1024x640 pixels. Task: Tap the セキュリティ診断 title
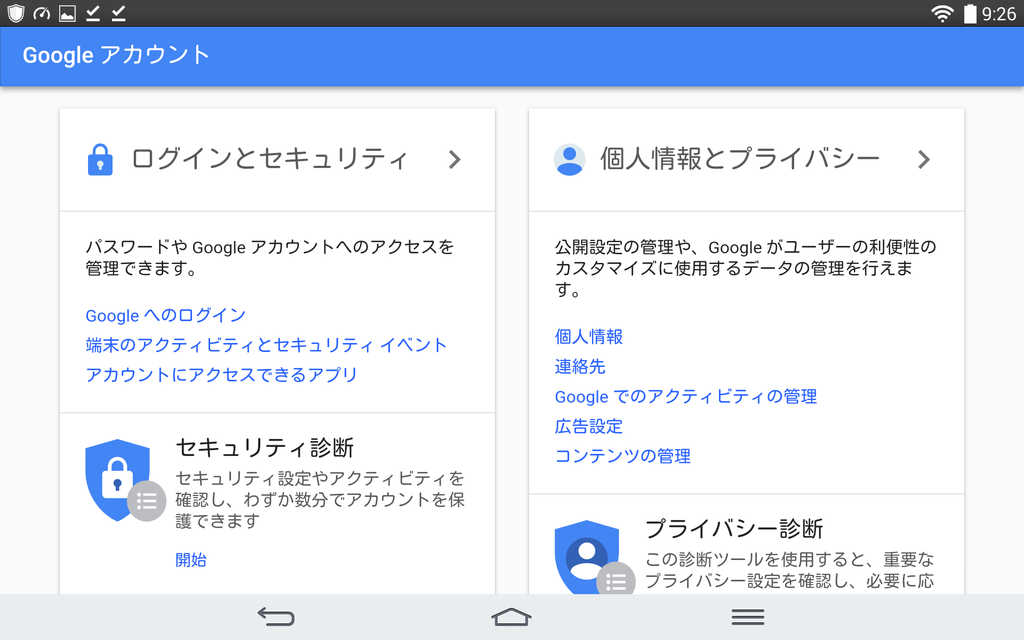[264, 448]
